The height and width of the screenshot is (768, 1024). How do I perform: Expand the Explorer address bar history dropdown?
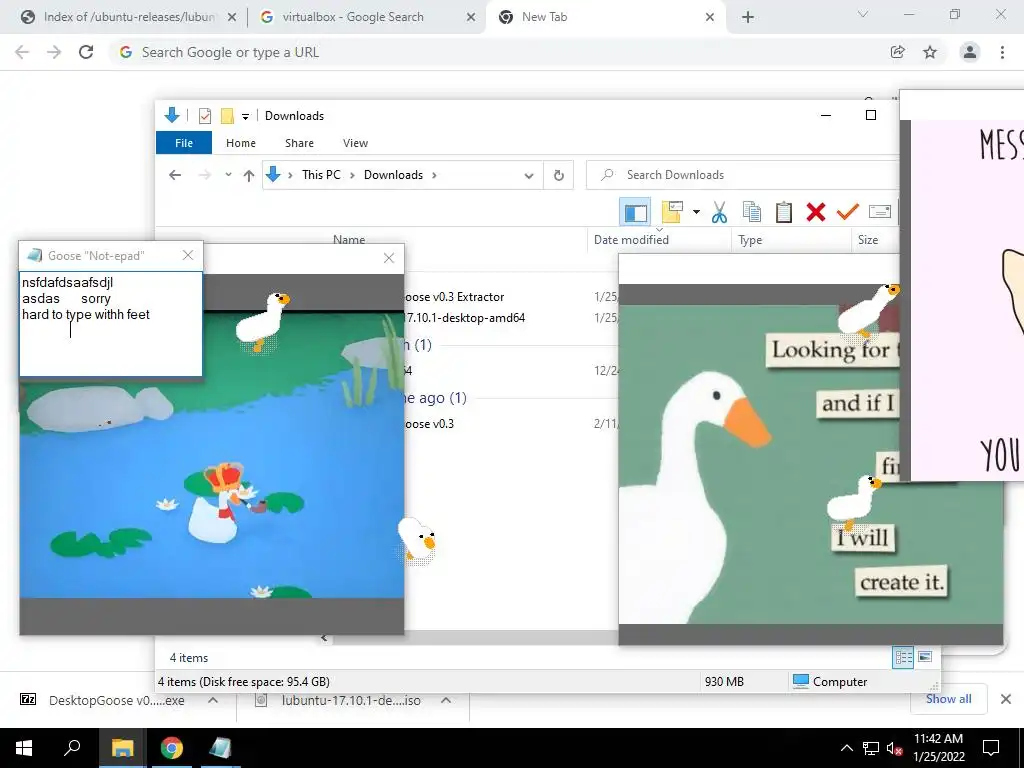click(x=529, y=176)
